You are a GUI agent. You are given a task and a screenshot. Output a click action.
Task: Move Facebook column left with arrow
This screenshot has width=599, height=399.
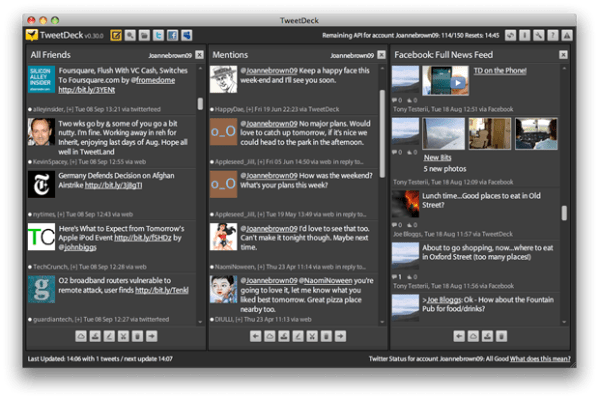tap(459, 336)
